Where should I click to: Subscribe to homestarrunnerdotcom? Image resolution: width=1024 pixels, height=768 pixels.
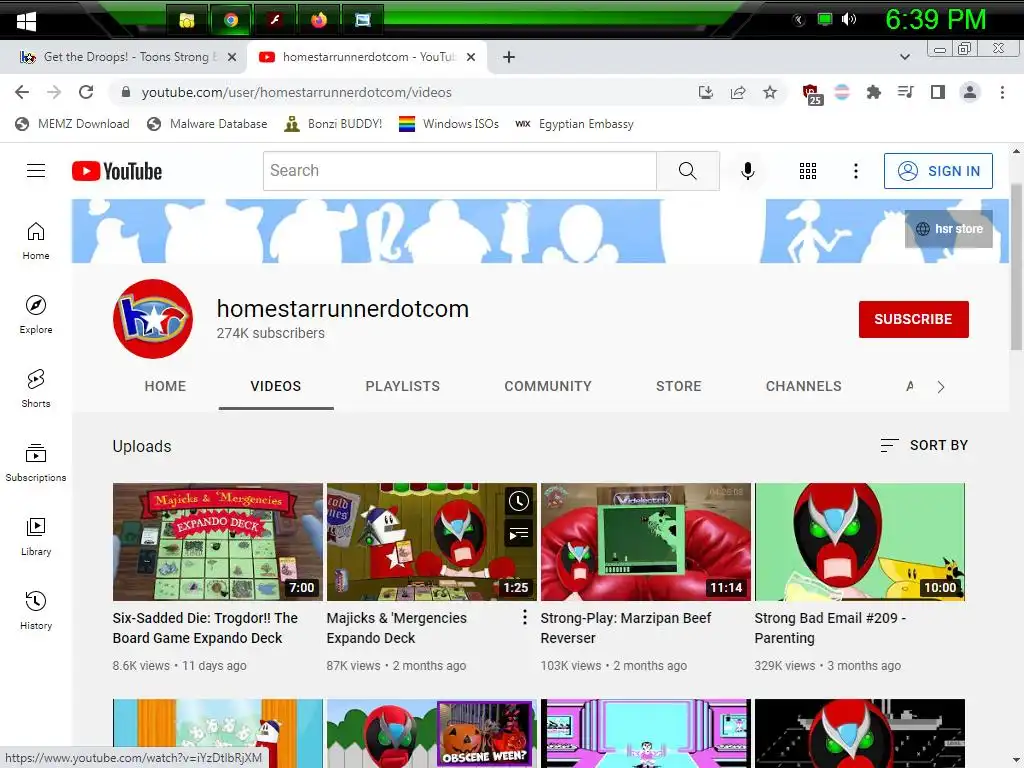click(x=914, y=319)
